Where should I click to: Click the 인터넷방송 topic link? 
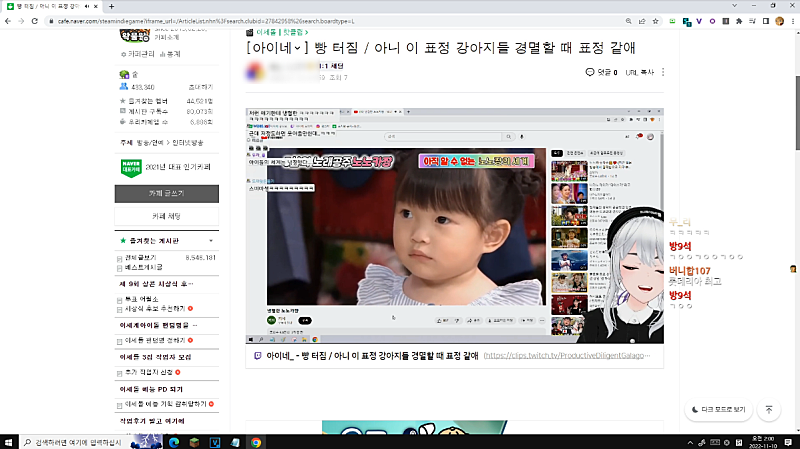[x=187, y=143]
